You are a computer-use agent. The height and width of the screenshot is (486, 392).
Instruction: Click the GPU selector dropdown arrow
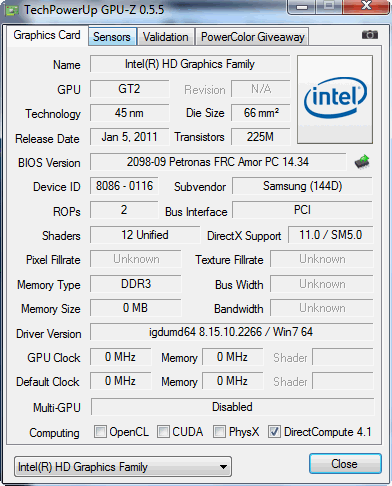[x=223, y=467]
